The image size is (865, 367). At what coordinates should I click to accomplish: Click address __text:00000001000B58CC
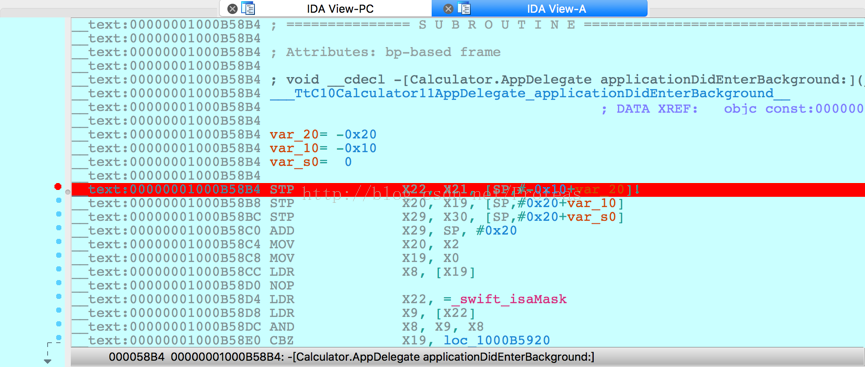tap(167, 272)
